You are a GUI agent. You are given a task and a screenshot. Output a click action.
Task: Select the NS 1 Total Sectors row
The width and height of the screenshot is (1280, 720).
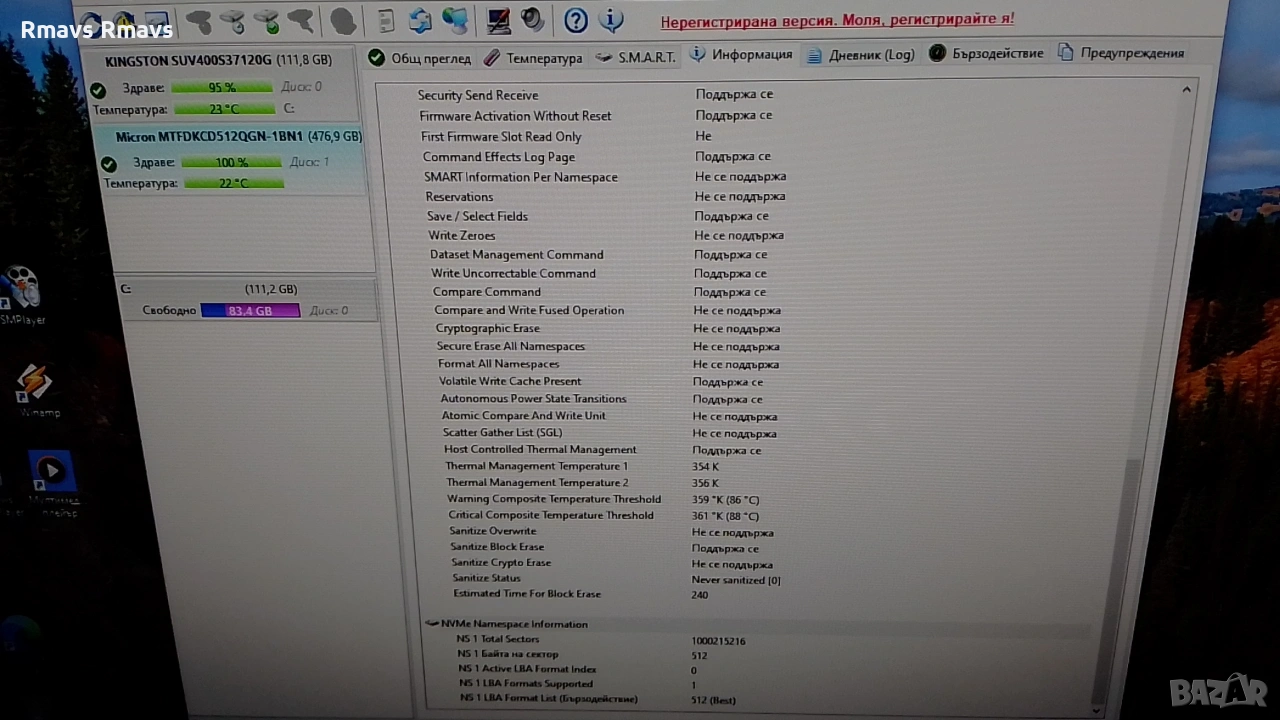601,640
